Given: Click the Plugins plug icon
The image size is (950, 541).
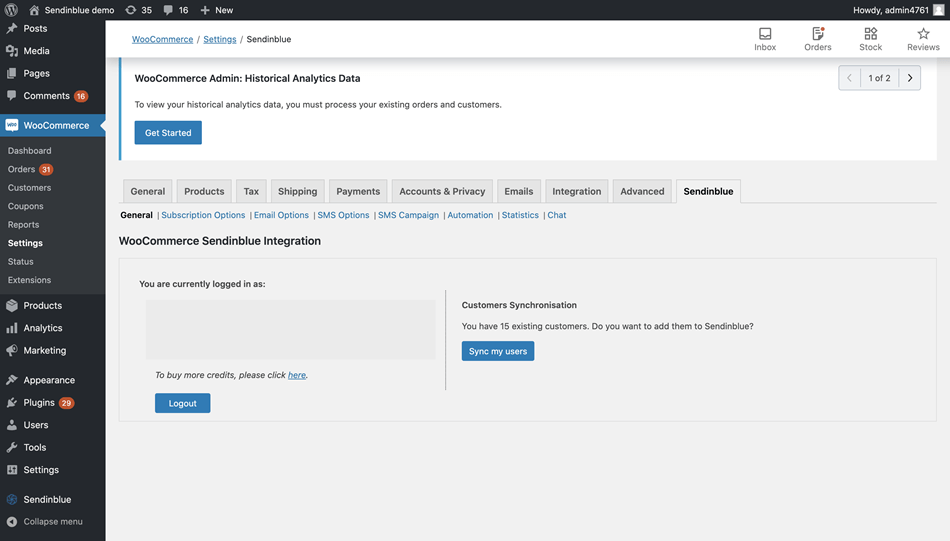Looking at the screenshot, I should click(x=12, y=402).
